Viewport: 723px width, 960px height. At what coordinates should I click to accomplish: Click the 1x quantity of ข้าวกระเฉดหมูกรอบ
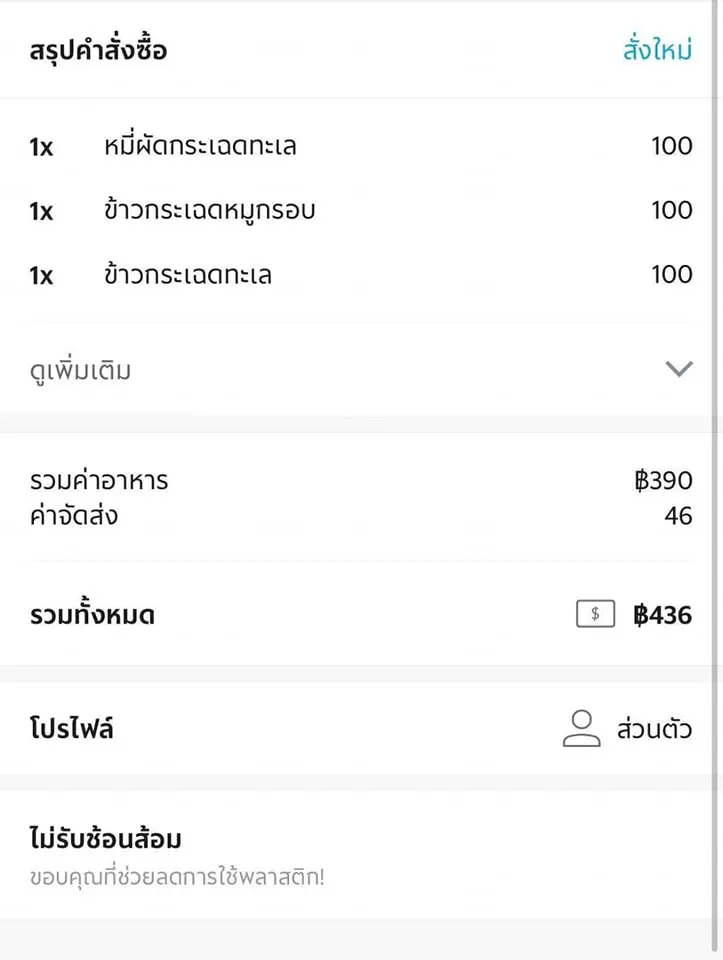click(41, 212)
